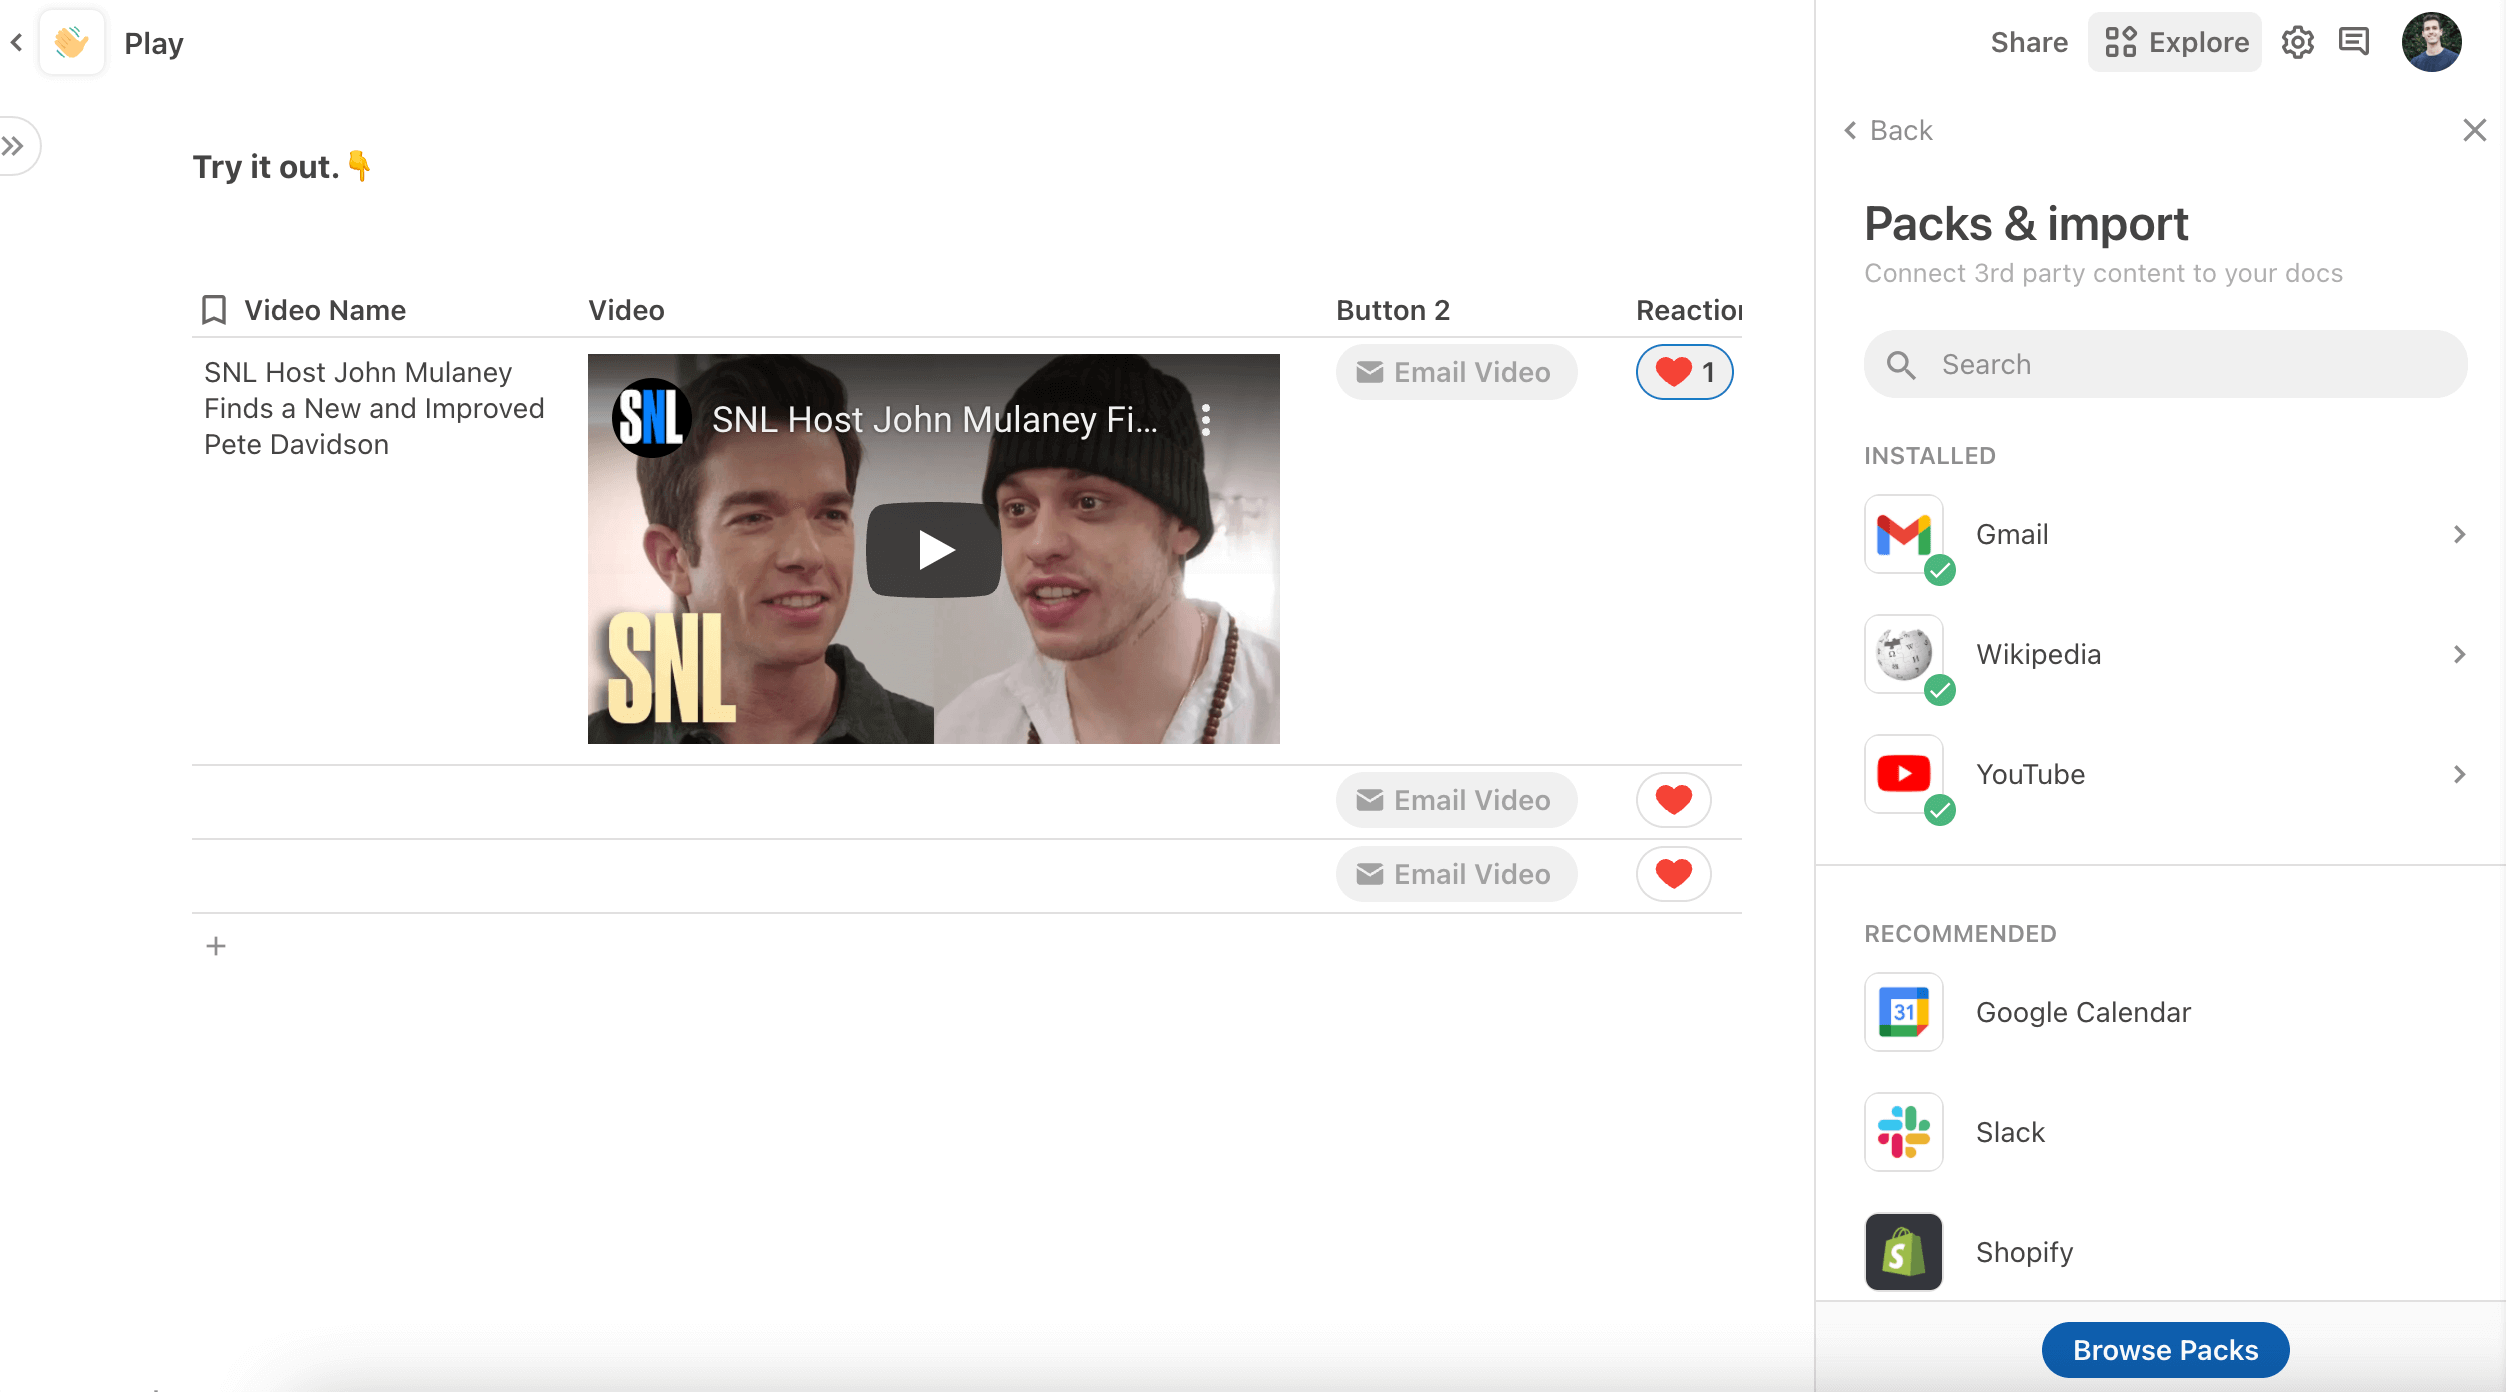Click the YouTube pack label

[x=2031, y=774]
